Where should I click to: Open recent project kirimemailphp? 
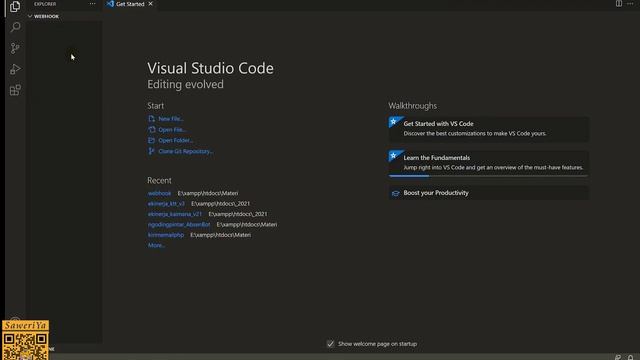(166, 235)
